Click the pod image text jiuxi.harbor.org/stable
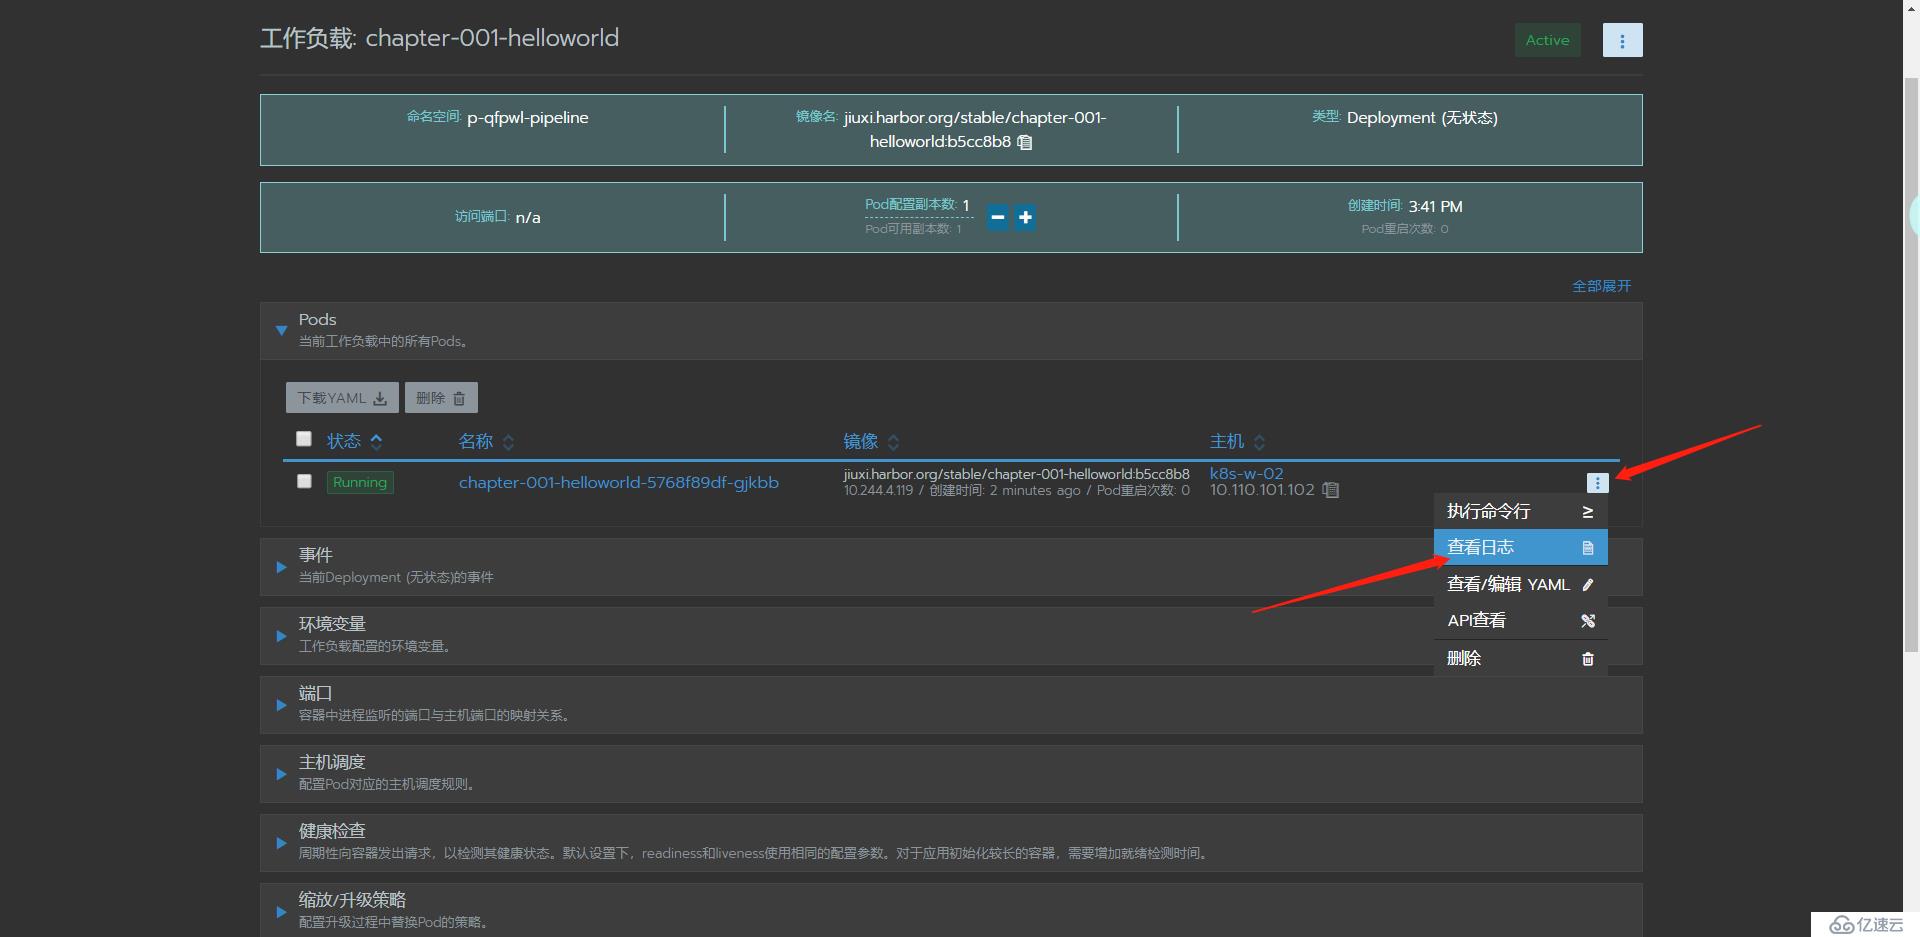This screenshot has width=1920, height=937. point(1016,473)
